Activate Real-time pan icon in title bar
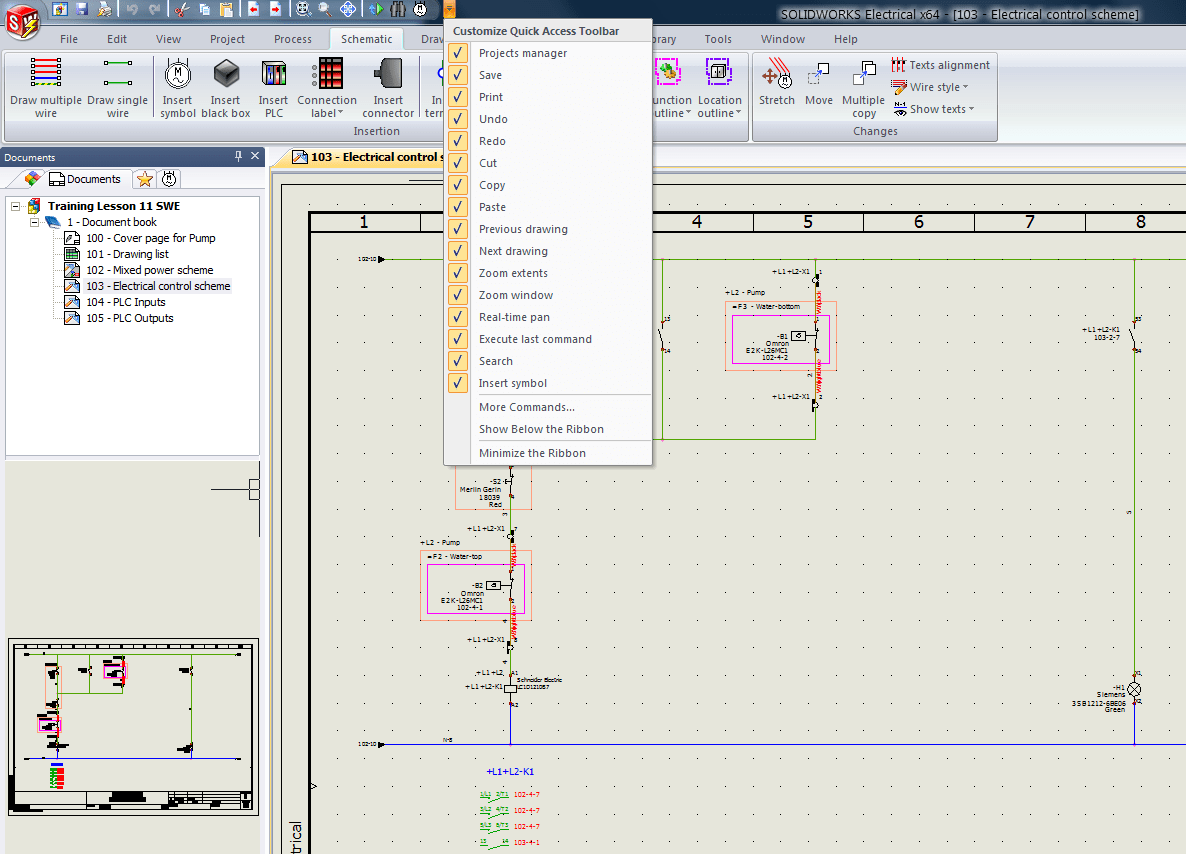Image resolution: width=1186 pixels, height=854 pixels. 348,9
